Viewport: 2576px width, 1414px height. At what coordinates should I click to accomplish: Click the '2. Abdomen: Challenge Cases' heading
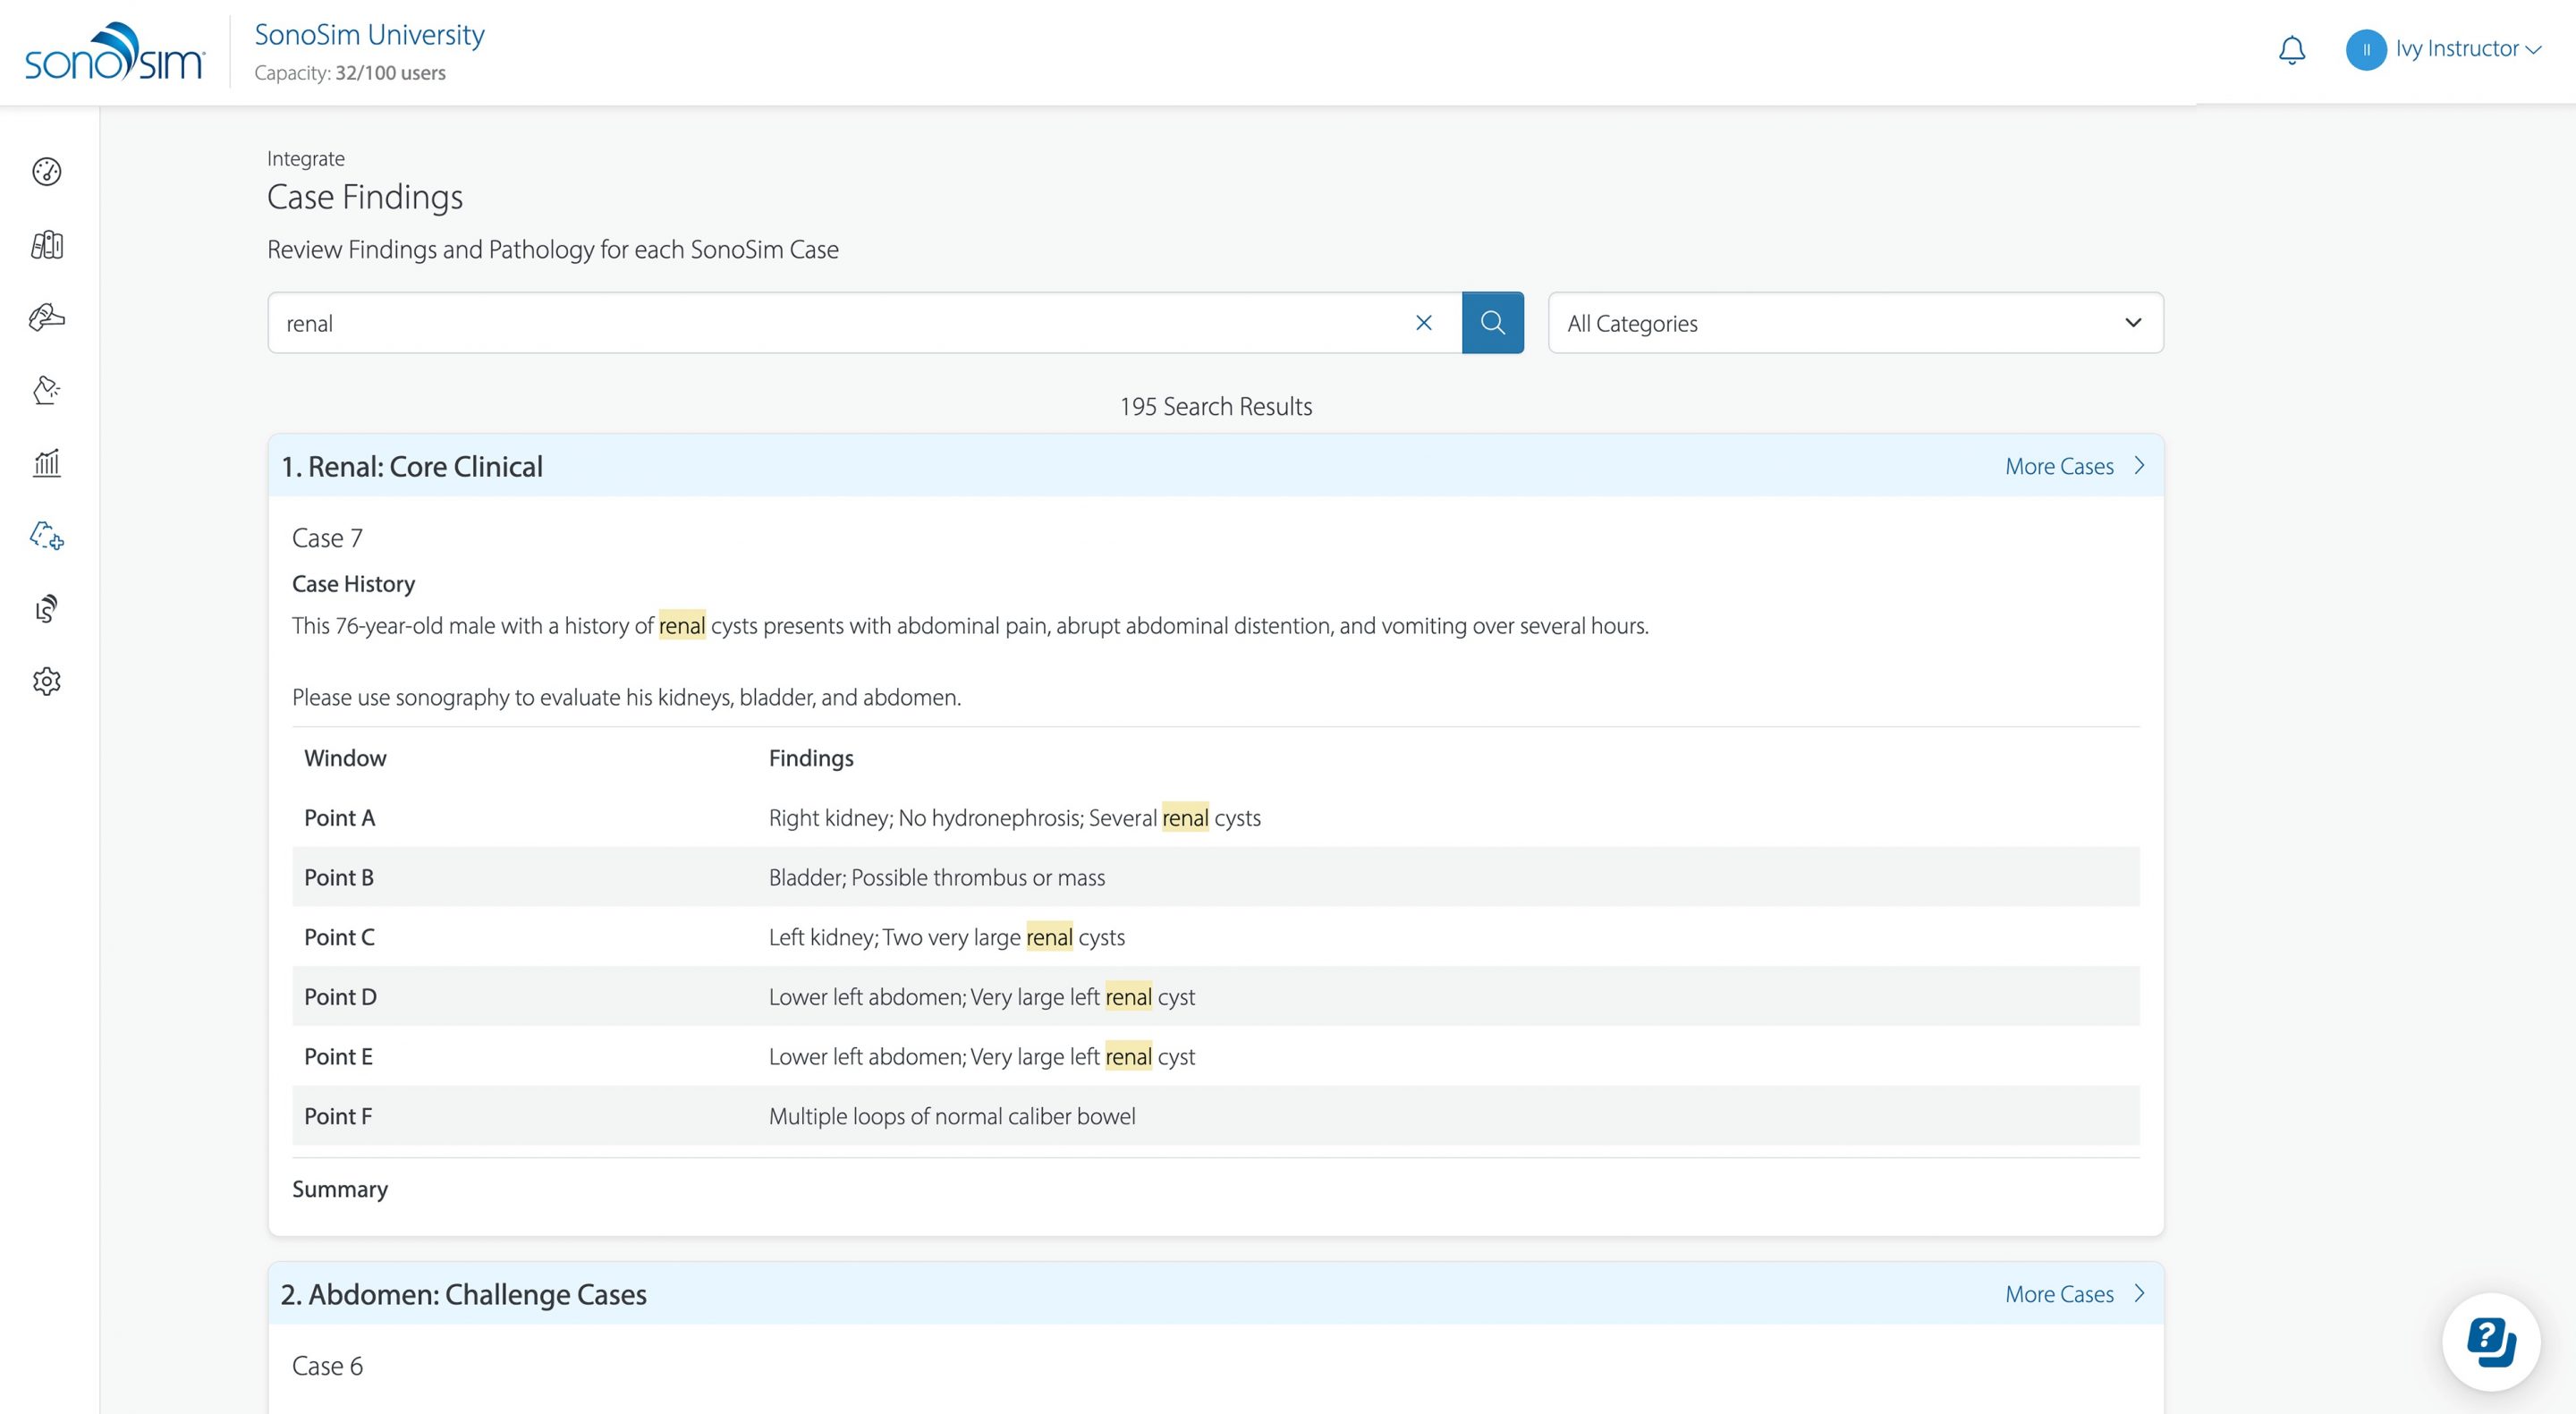point(464,1294)
